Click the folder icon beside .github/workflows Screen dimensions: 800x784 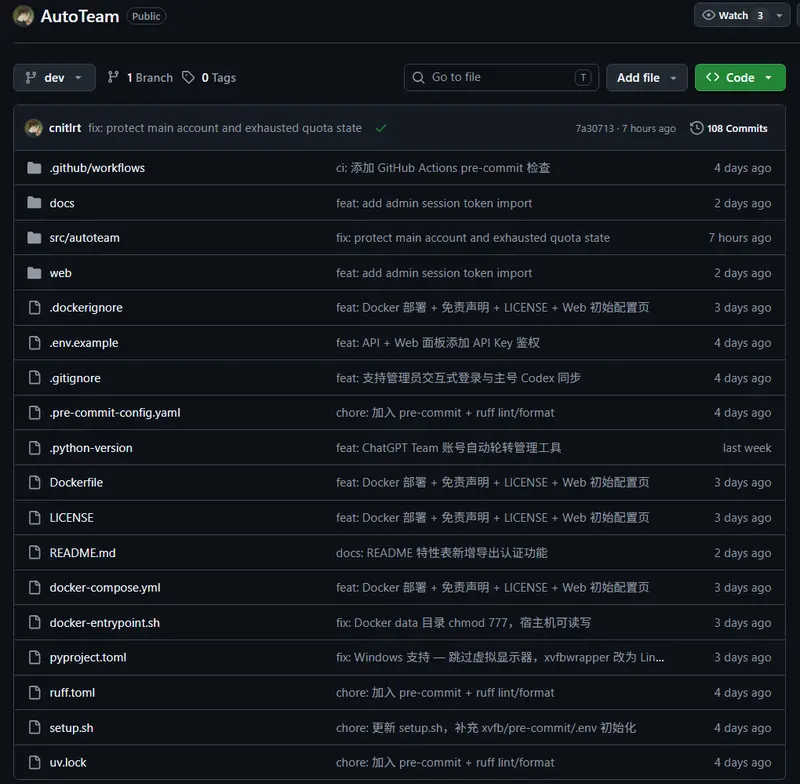coord(34,168)
